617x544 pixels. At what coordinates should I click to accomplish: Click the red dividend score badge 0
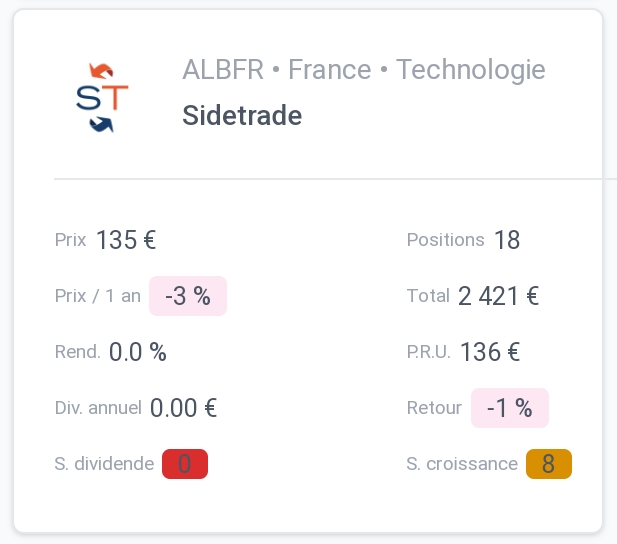(185, 464)
